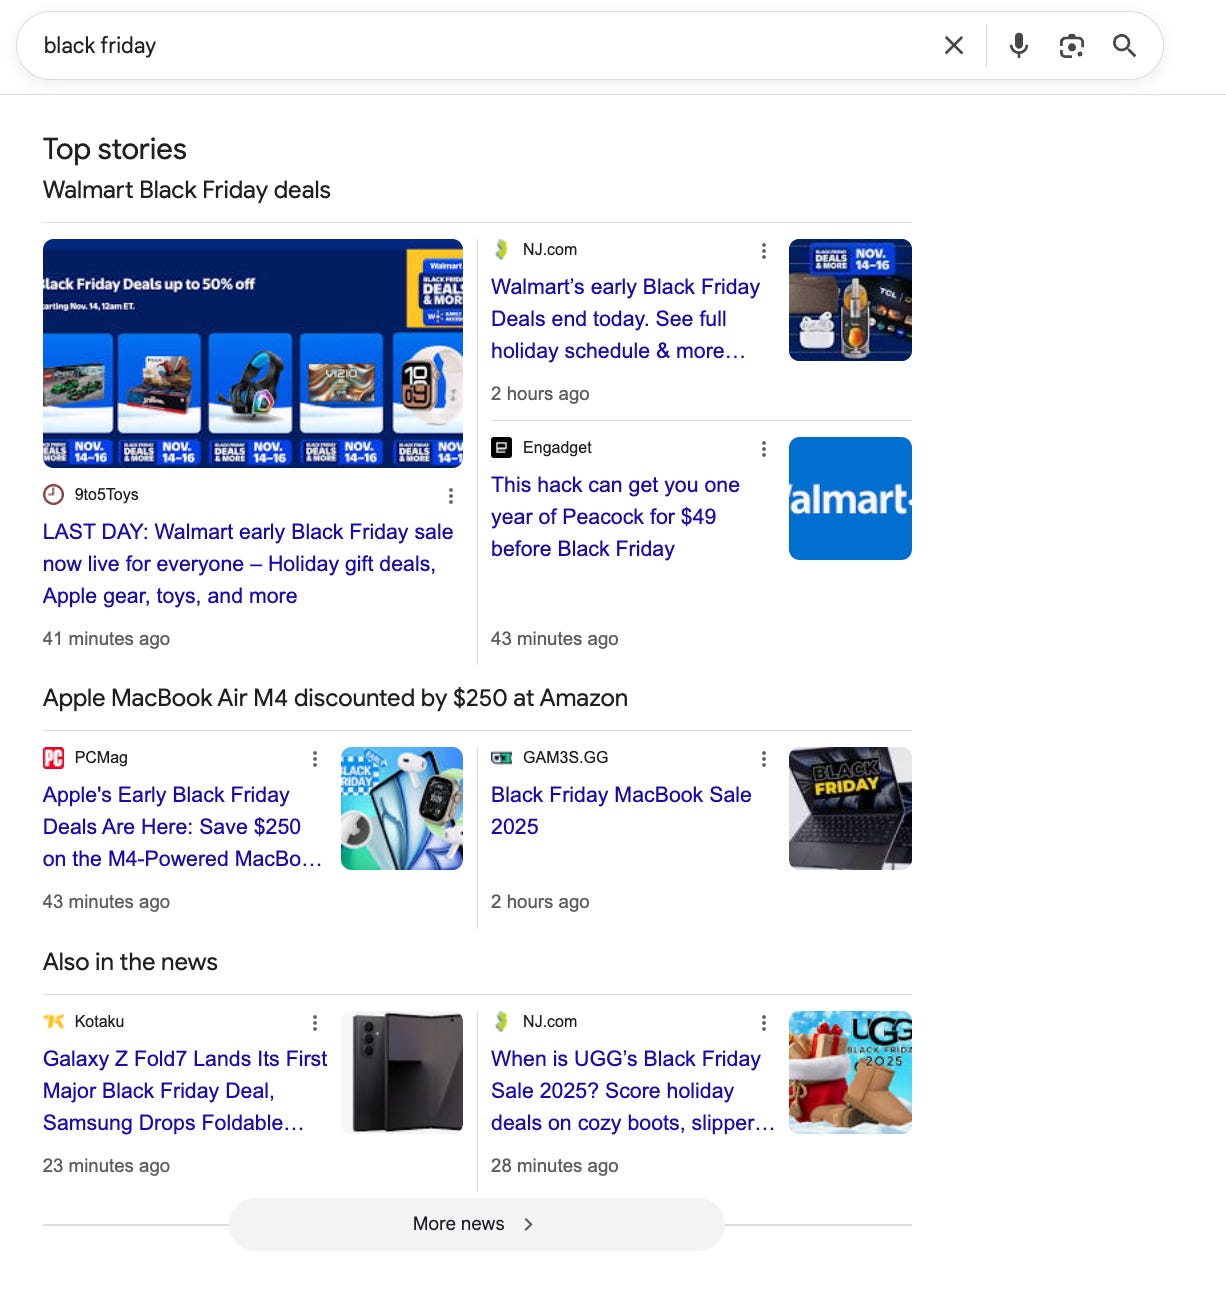Open 'When is UGG's Black Friday Sale 2025' article
The height and width of the screenshot is (1302, 1226).
(632, 1091)
